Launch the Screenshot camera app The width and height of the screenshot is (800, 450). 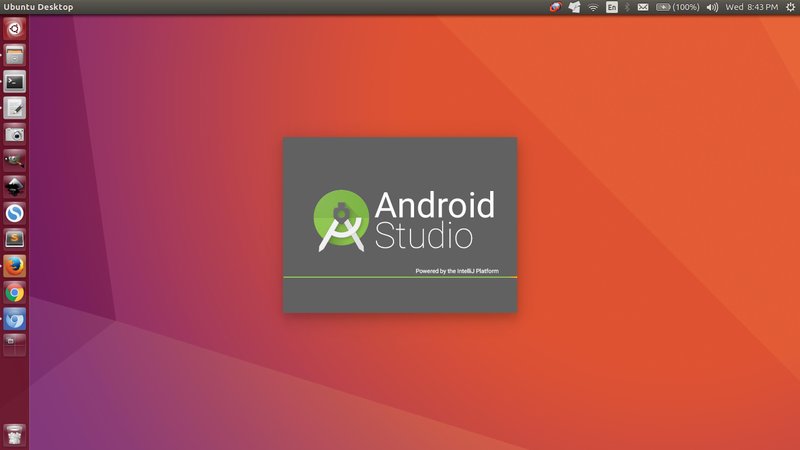pos(14,134)
